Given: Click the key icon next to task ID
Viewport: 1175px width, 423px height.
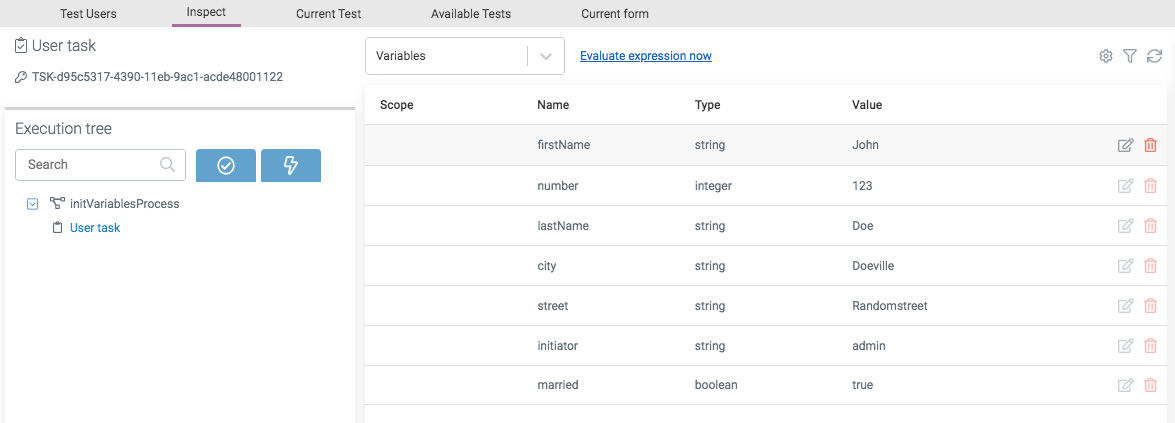Looking at the screenshot, I should click(x=21, y=76).
